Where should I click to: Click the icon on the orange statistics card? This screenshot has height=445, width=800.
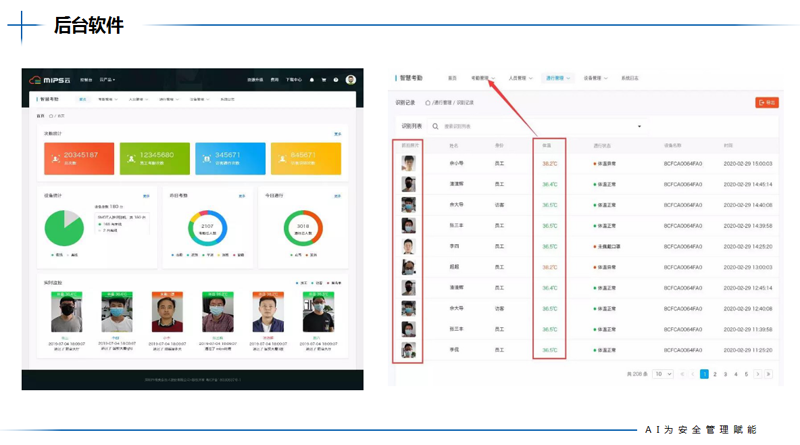click(57, 157)
